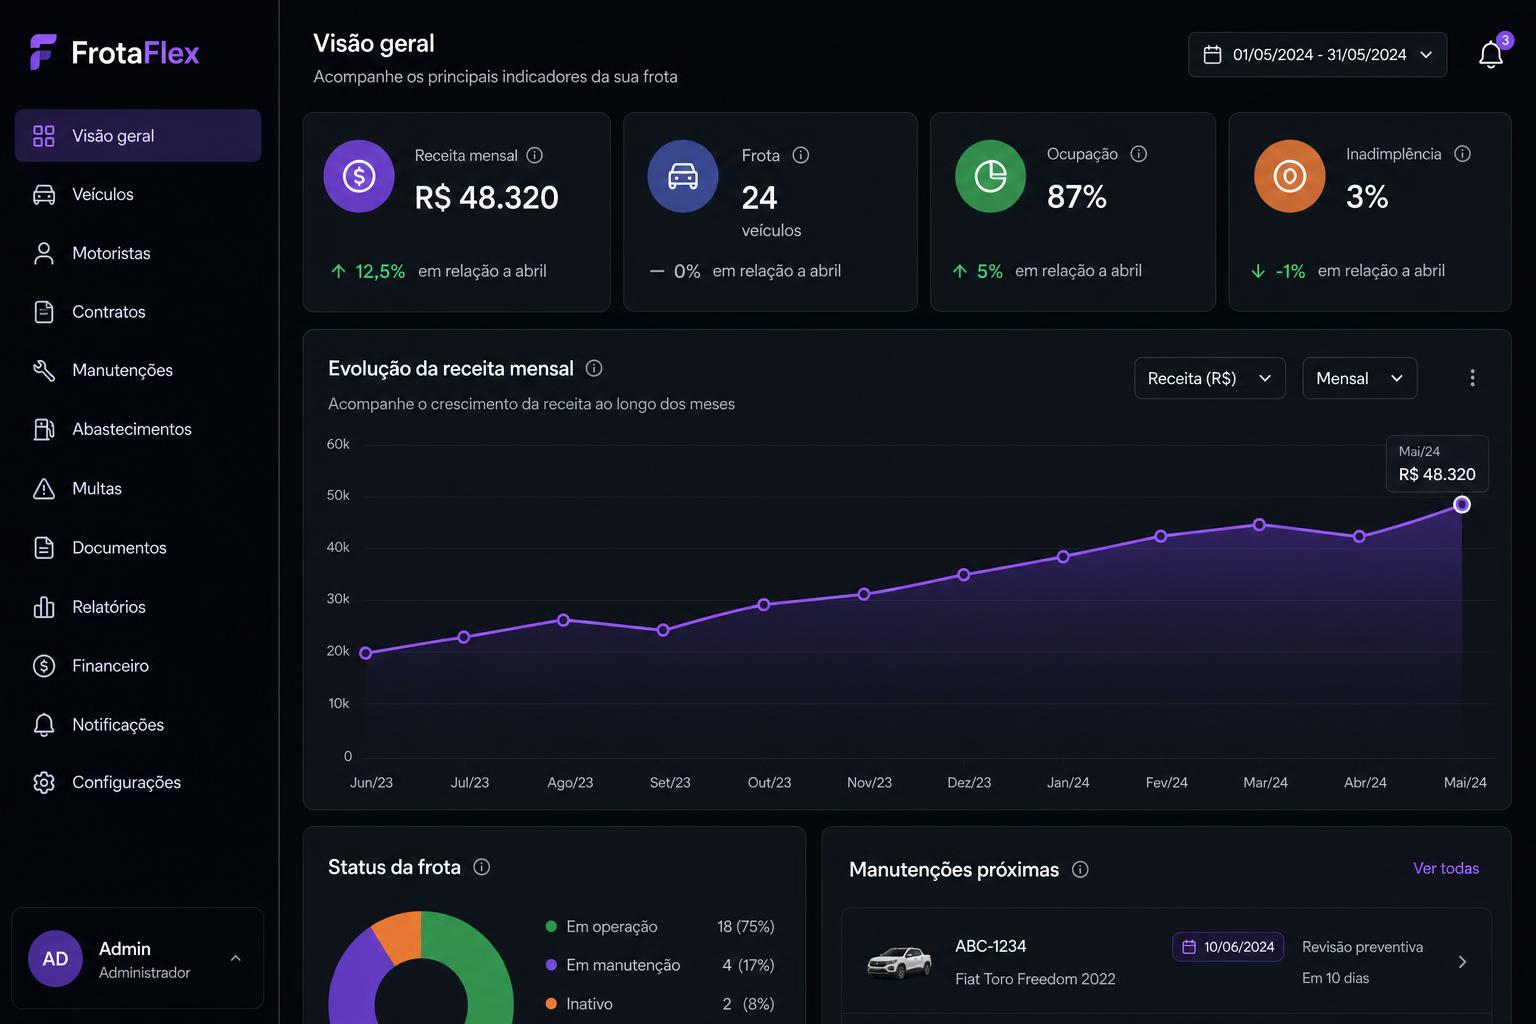
Task: Click the FrotaFlex logo icon
Action: (x=43, y=52)
